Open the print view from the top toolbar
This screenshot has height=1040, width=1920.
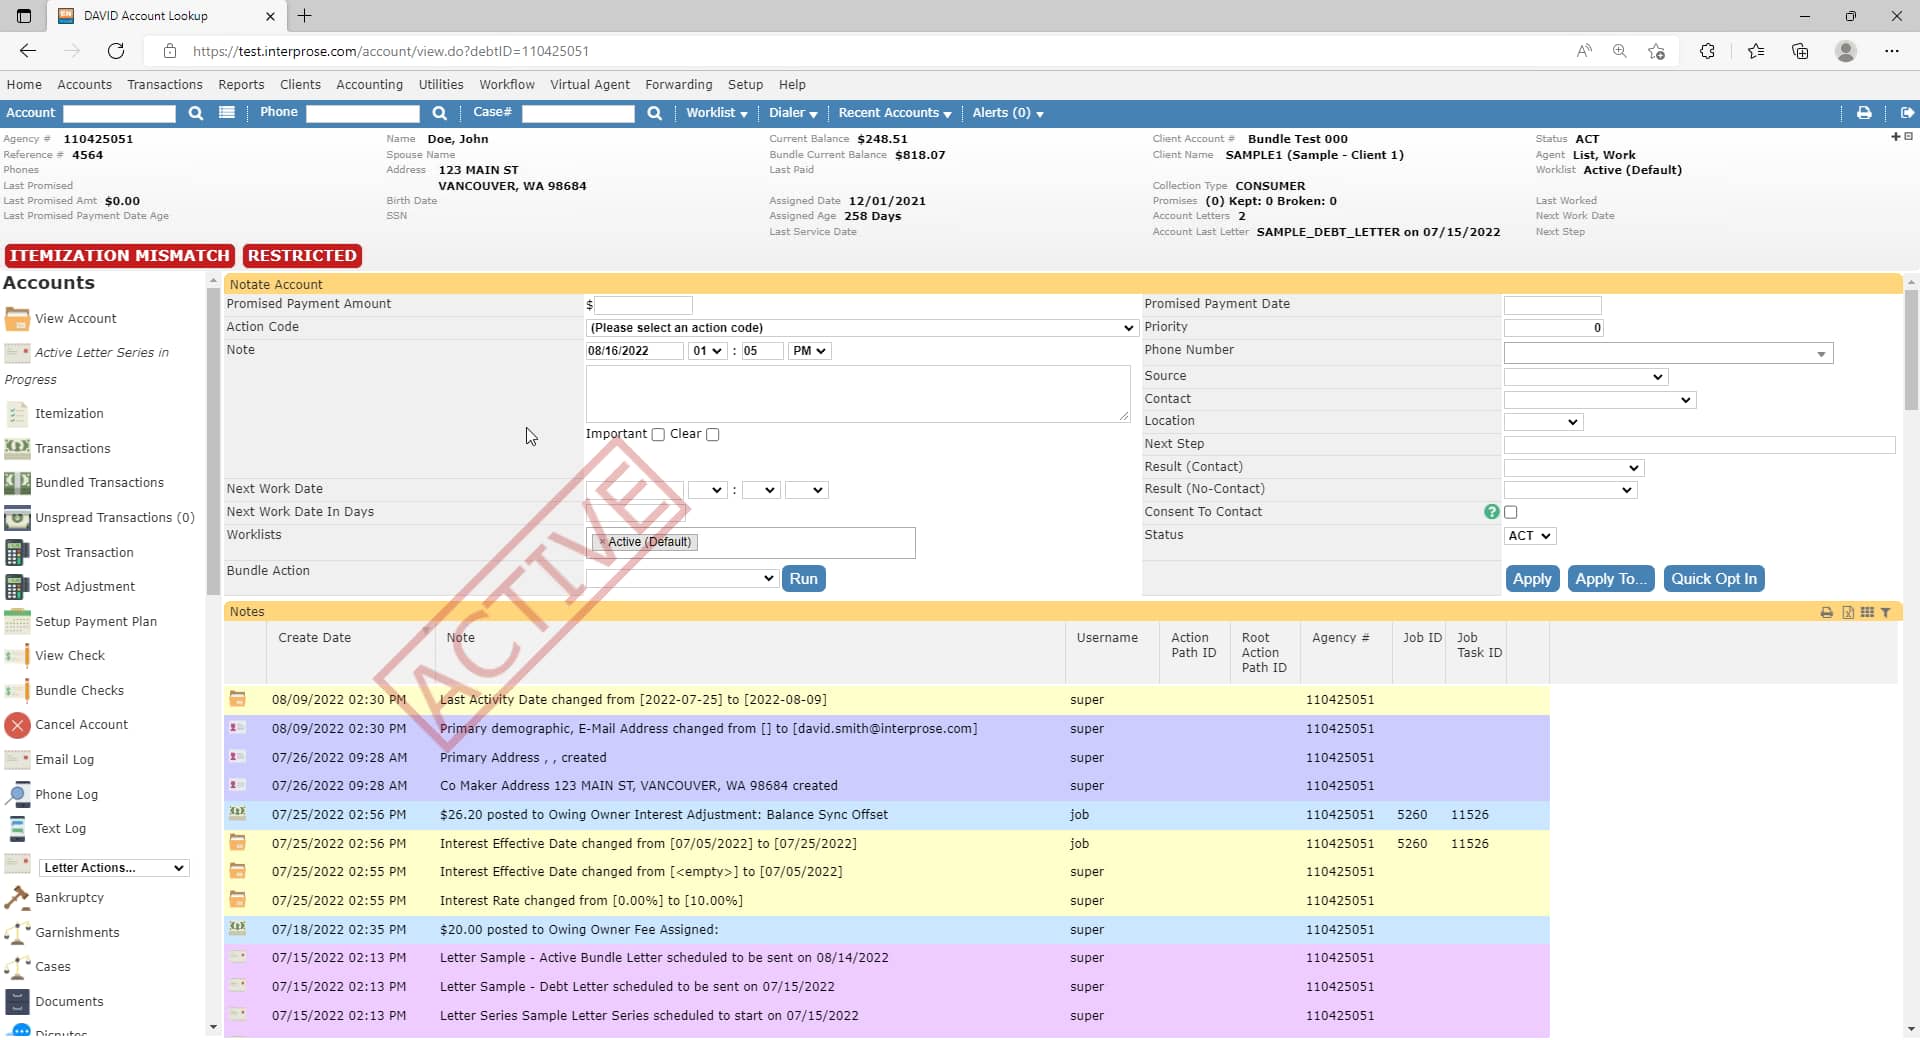pyautogui.click(x=1863, y=113)
